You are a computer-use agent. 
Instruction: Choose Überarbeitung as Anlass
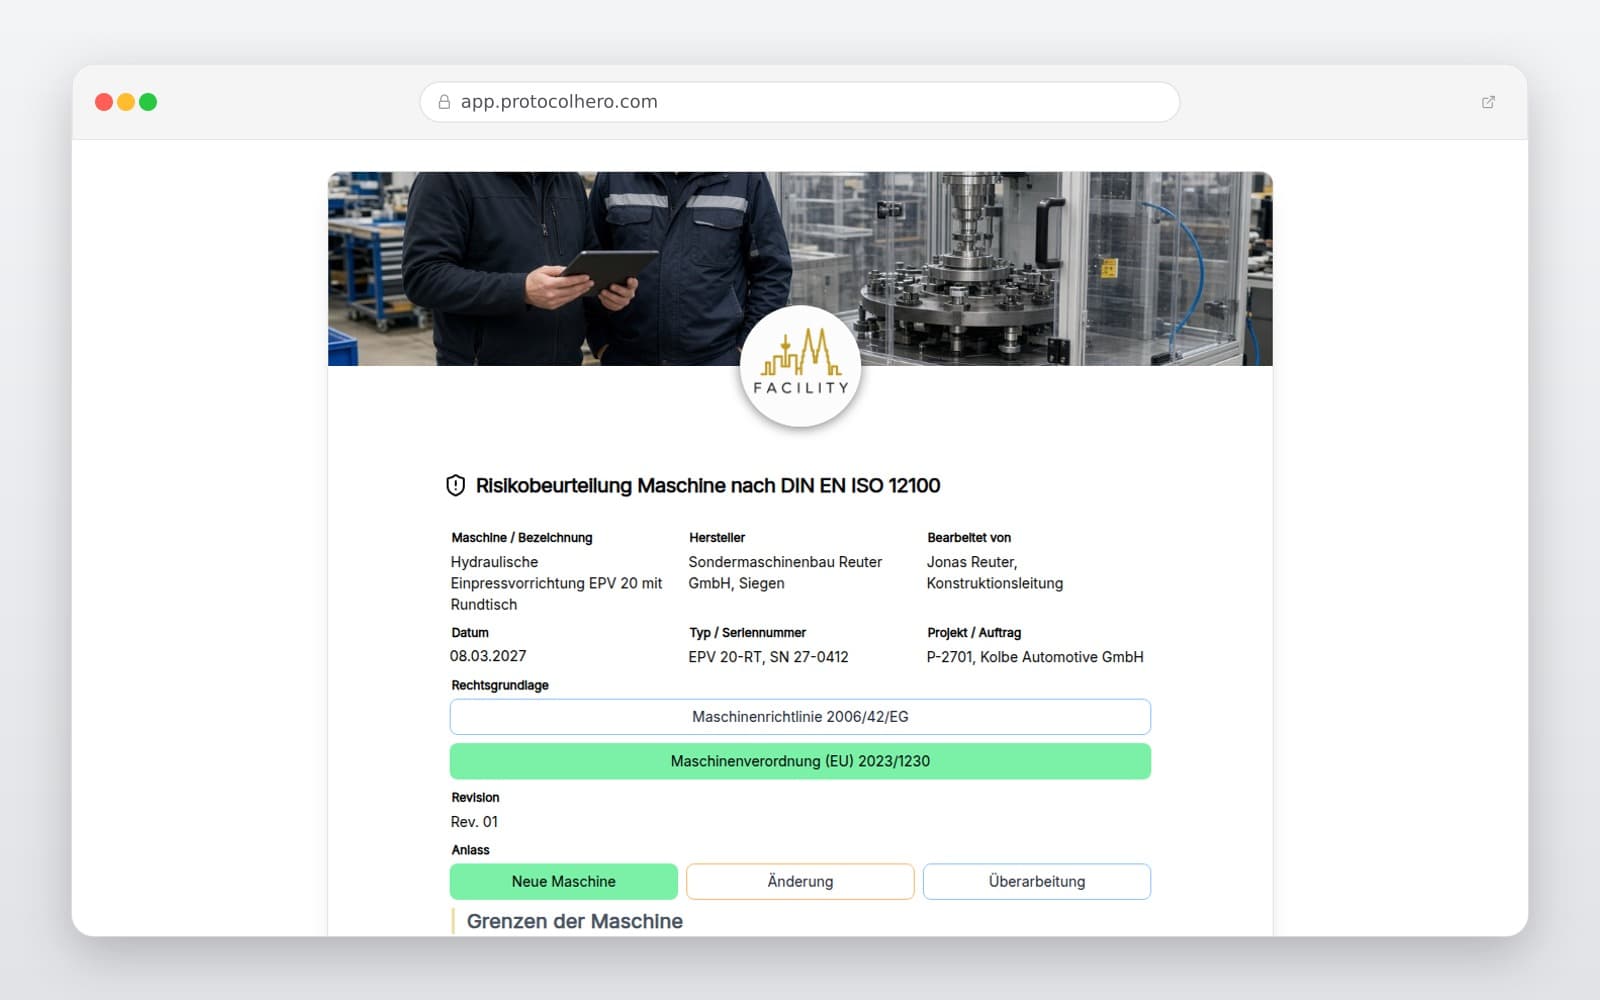(1037, 882)
